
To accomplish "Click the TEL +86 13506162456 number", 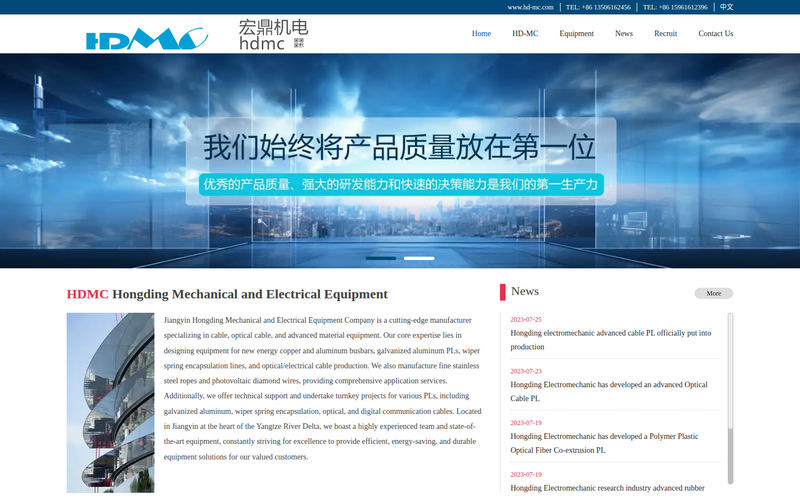I will 598,7.
